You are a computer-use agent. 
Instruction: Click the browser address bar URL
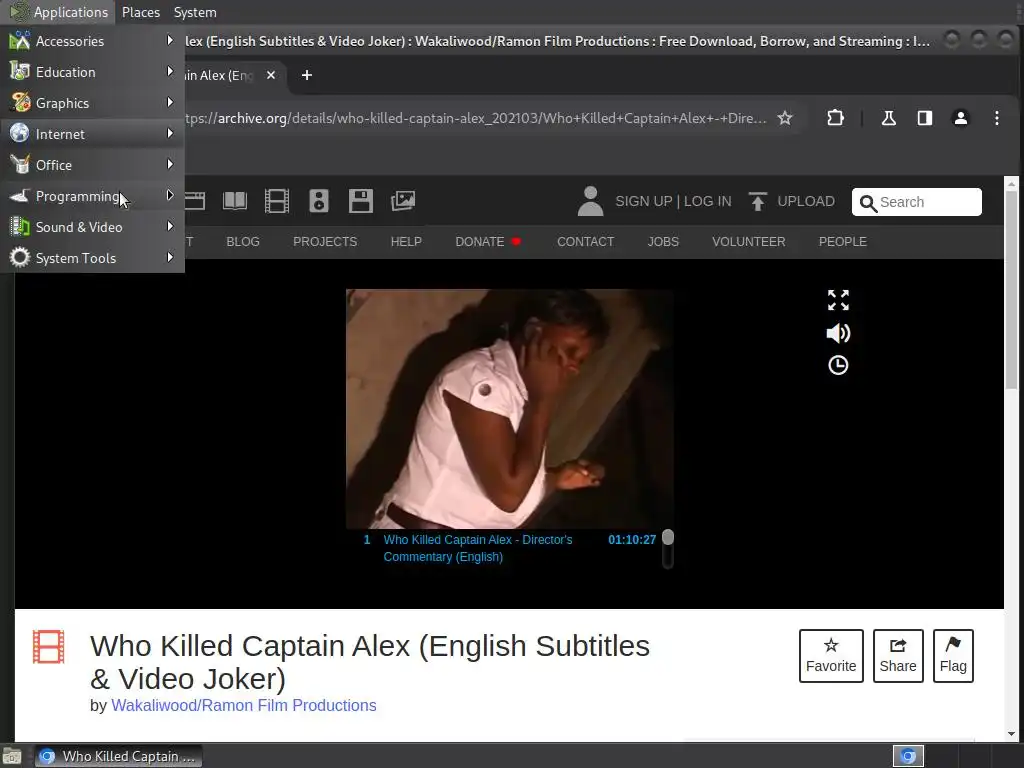pyautogui.click(x=477, y=118)
